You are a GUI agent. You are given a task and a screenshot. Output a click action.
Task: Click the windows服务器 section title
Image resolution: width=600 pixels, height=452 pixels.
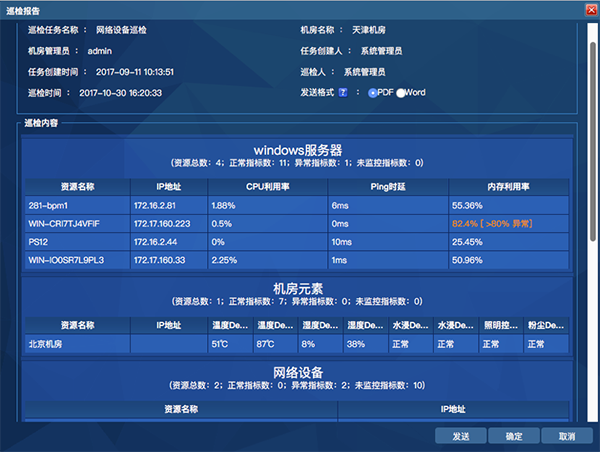297,149
